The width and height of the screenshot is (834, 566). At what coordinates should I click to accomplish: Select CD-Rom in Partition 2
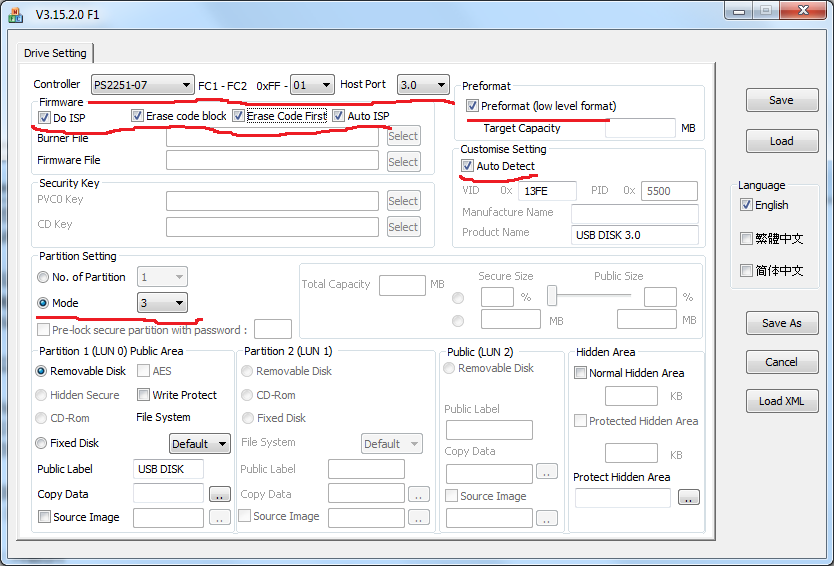247,395
